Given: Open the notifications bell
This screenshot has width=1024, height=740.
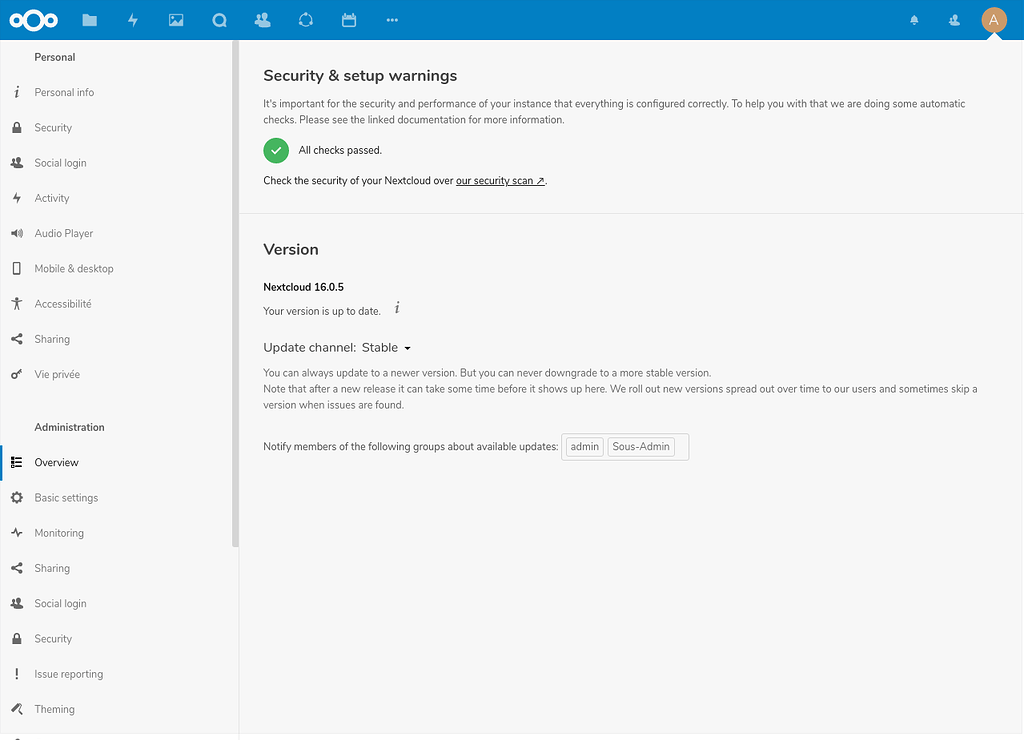Looking at the screenshot, I should coord(914,20).
